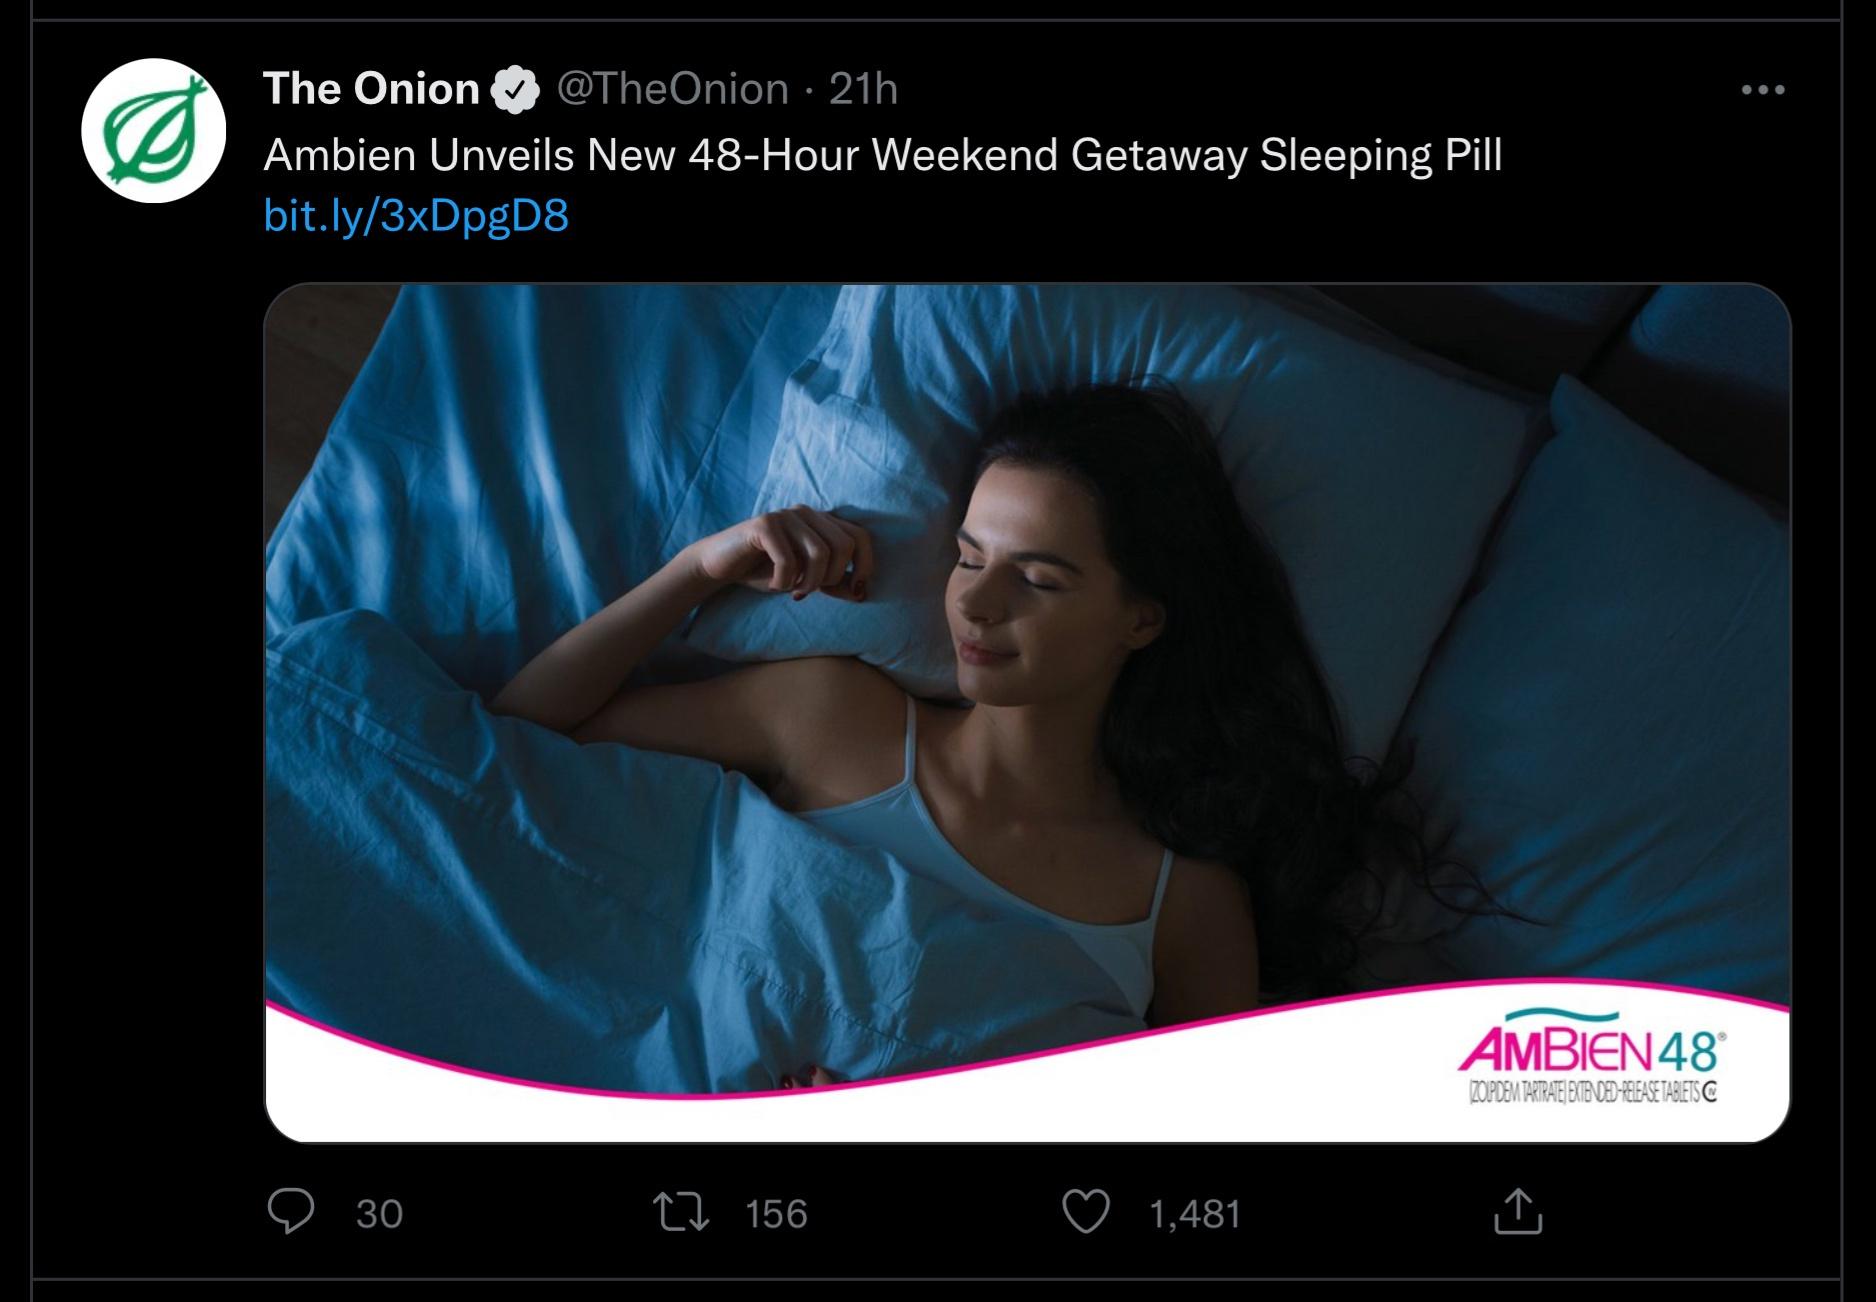
Task: Click the zolpidem tartrate fine print
Action: tap(1592, 1093)
